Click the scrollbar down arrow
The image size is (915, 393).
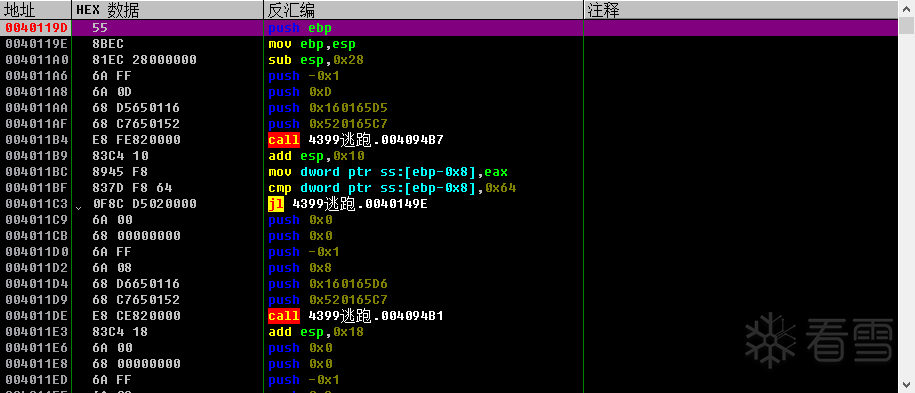[x=906, y=384]
